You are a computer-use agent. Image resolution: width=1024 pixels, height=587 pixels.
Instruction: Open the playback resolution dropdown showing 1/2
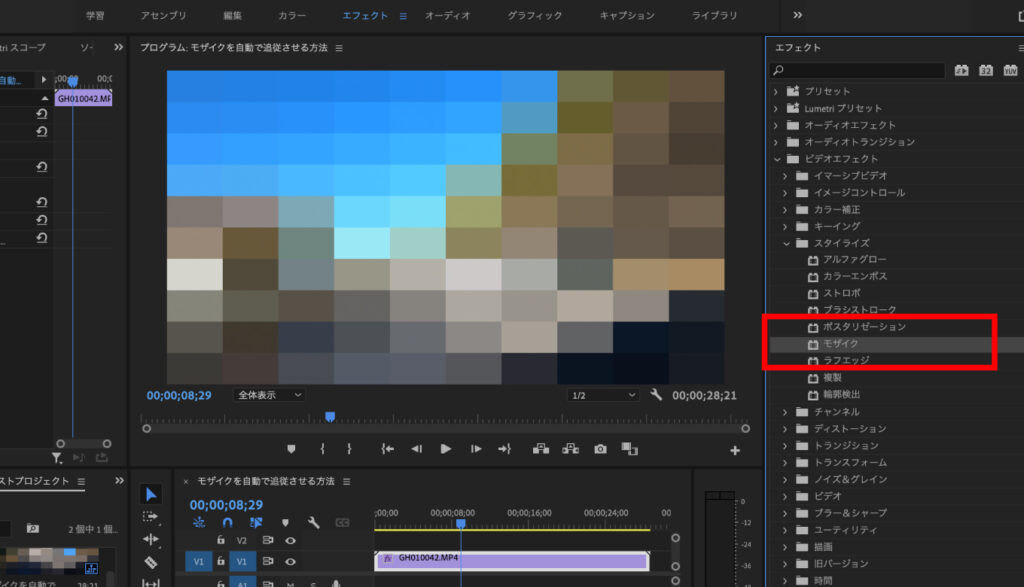point(605,394)
